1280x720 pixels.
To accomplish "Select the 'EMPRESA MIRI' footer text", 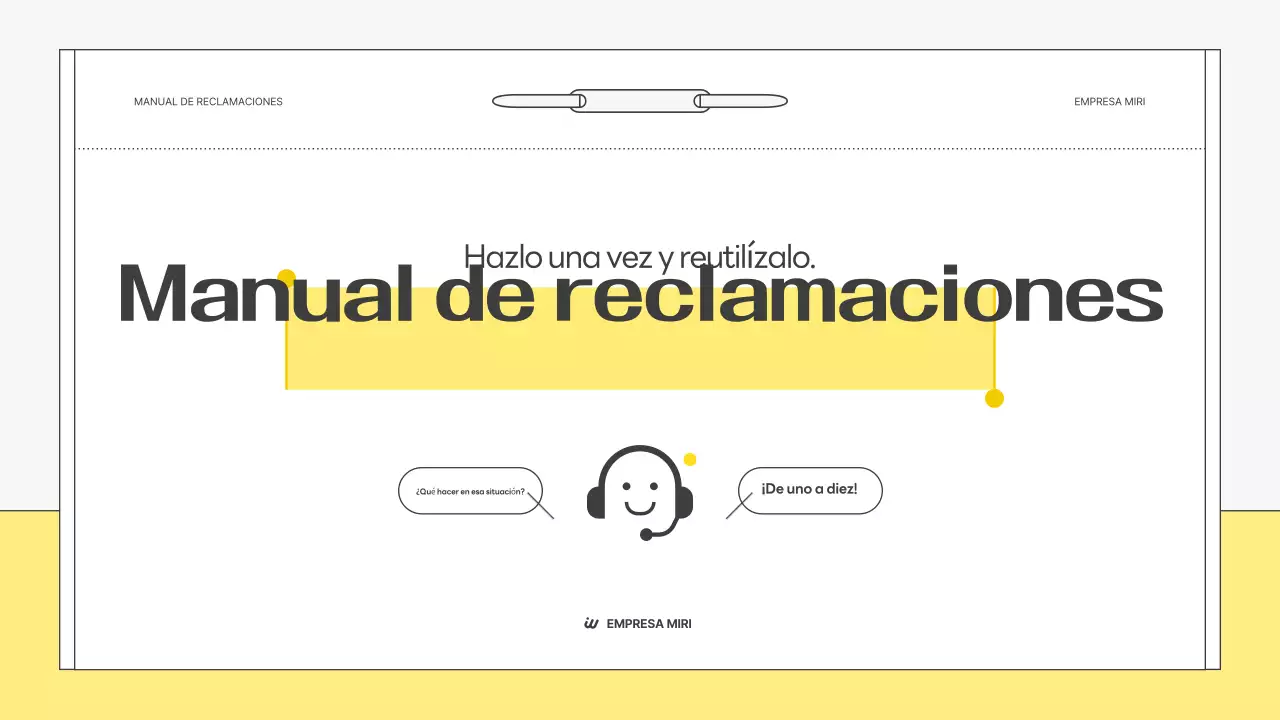I will pos(649,623).
